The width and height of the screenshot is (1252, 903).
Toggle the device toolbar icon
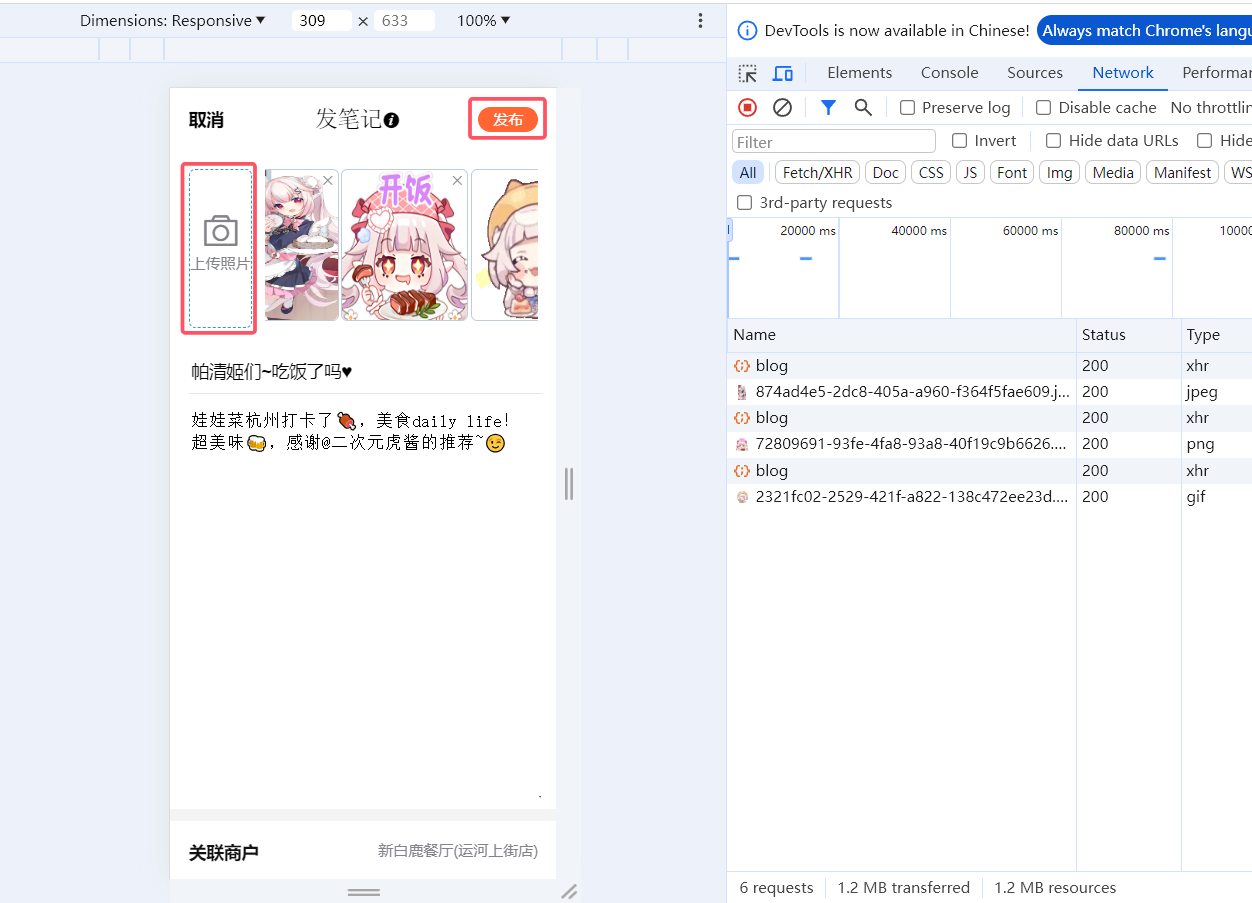coord(783,73)
